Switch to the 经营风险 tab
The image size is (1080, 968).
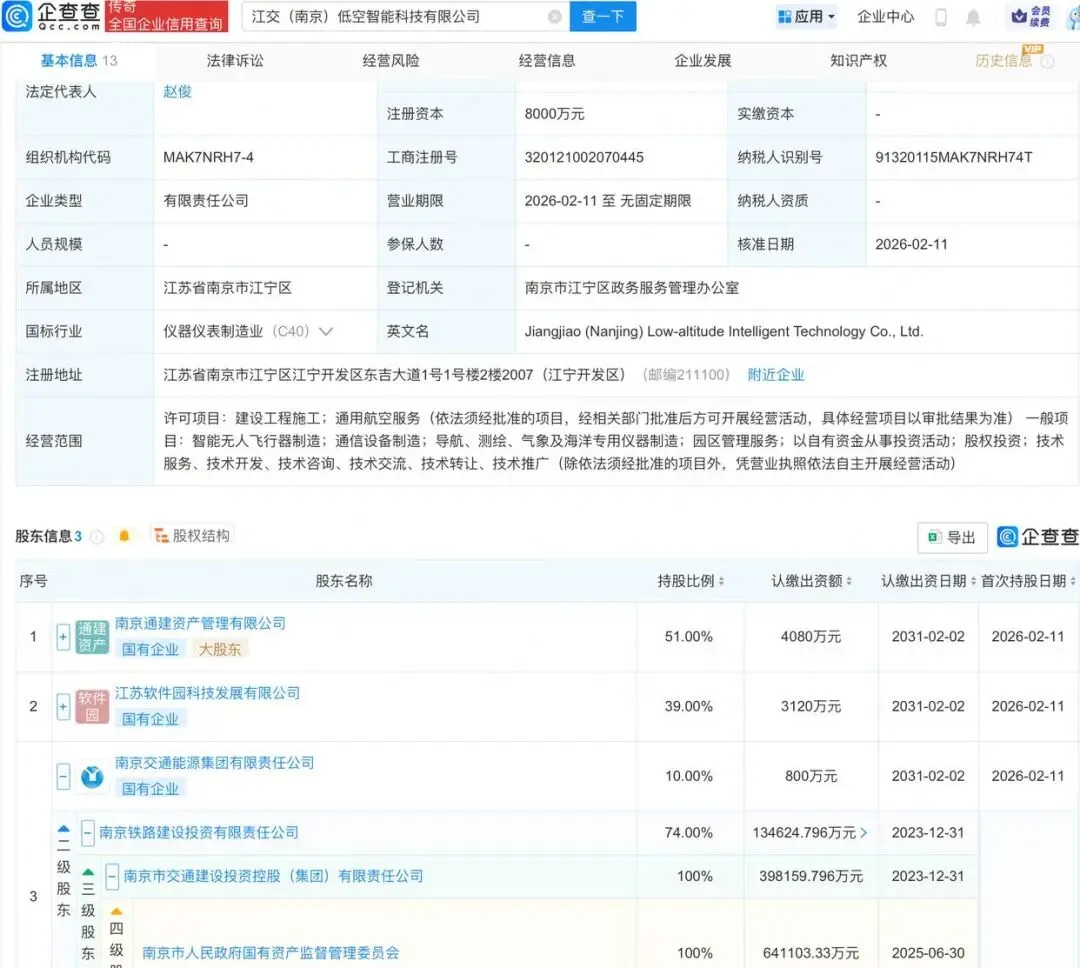[391, 61]
